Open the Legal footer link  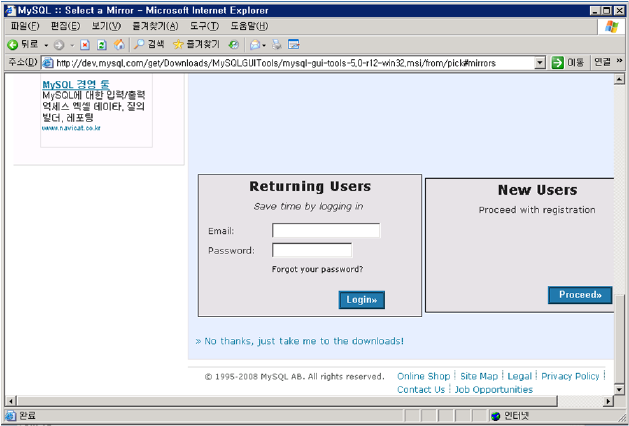(x=519, y=376)
